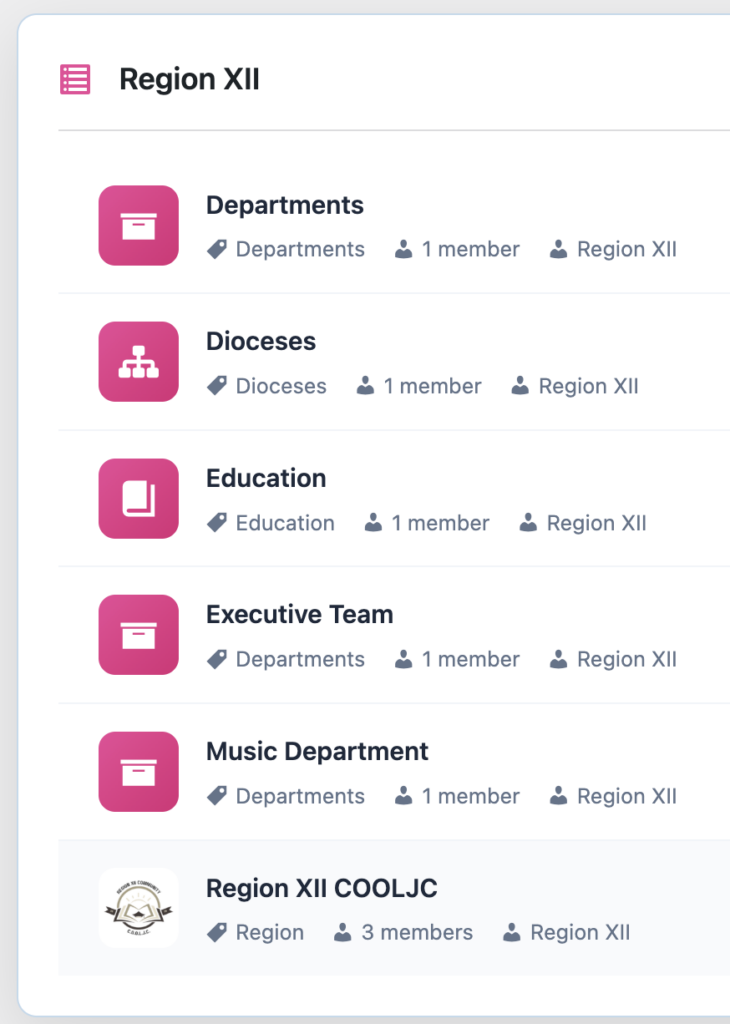Open the Dioceses group title
The image size is (730, 1024).
(x=260, y=341)
